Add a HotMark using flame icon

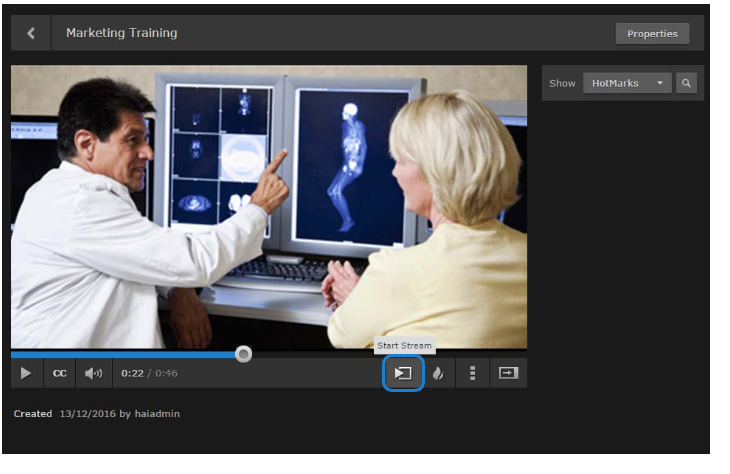click(x=438, y=373)
